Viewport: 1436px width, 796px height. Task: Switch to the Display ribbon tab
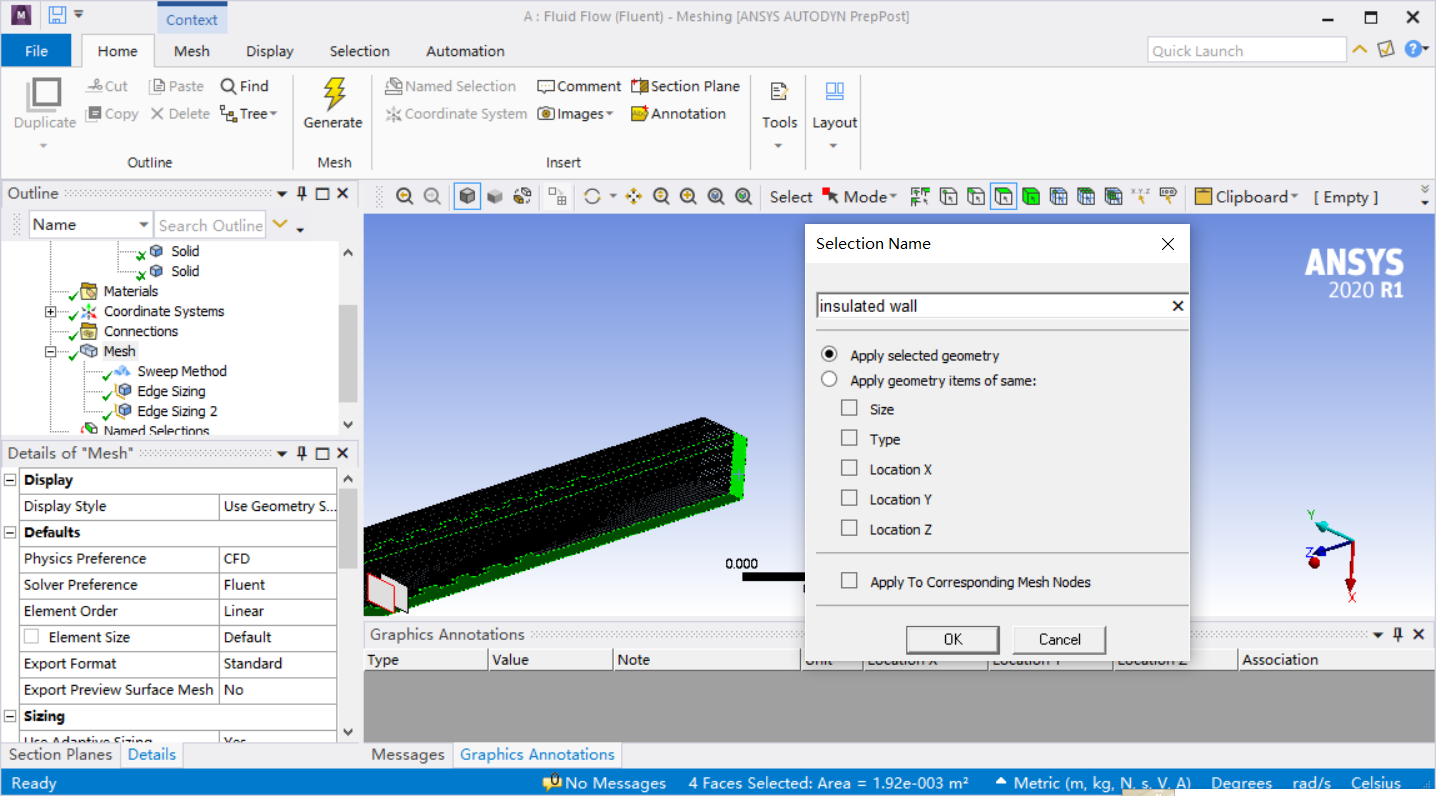270,51
